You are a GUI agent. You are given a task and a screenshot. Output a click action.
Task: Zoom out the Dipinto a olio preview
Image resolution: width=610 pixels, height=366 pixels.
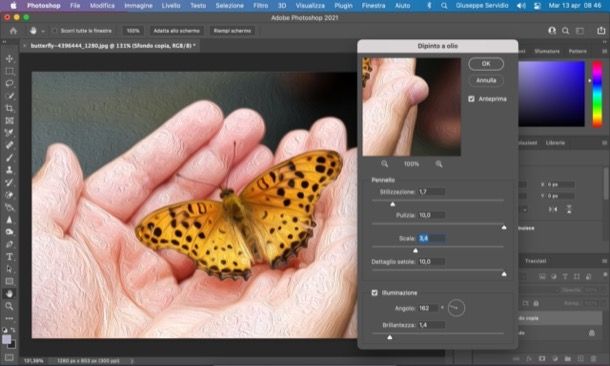coord(384,164)
